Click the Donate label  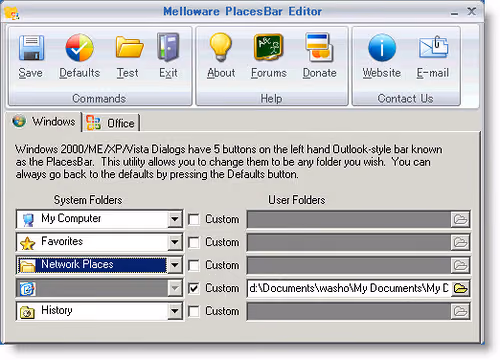click(320, 73)
